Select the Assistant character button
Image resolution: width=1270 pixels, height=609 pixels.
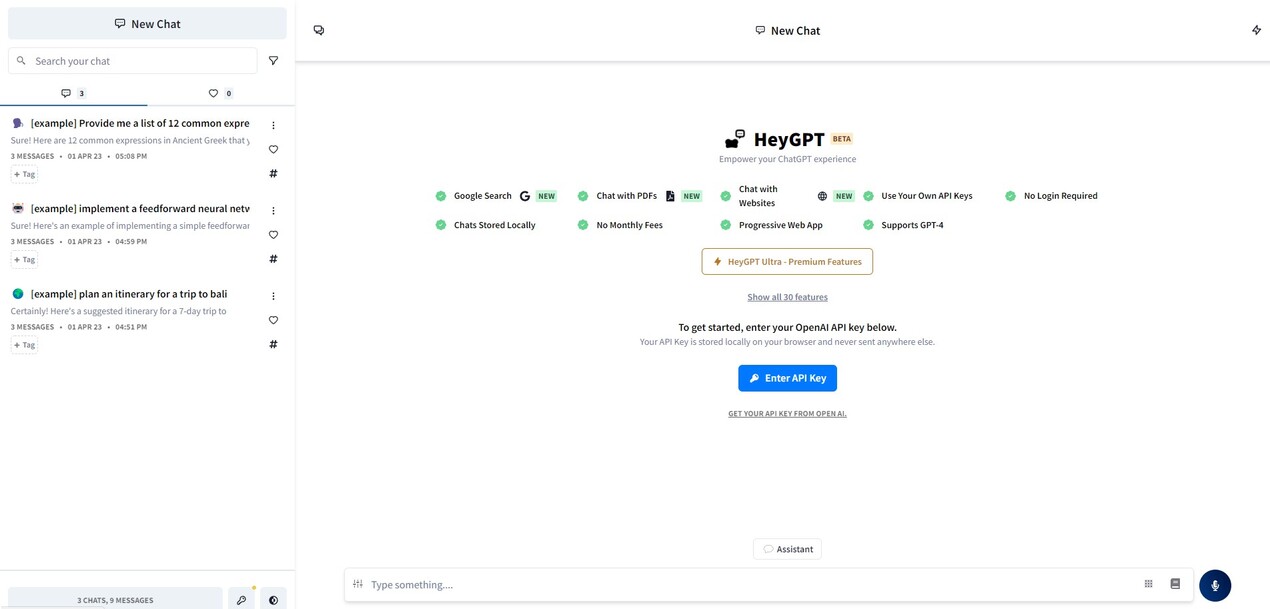pos(788,549)
